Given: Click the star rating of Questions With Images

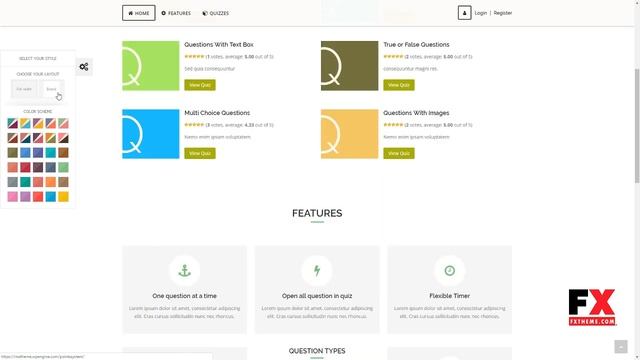Looking at the screenshot, I should pos(393,125).
